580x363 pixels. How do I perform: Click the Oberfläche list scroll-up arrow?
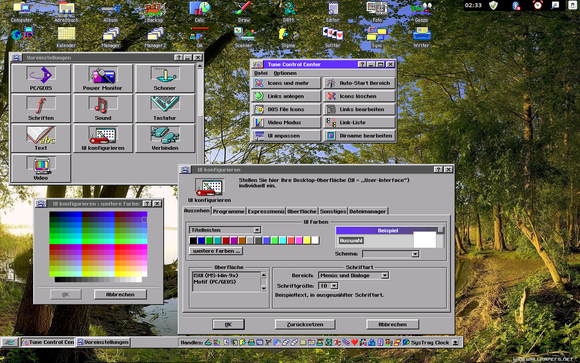point(263,275)
